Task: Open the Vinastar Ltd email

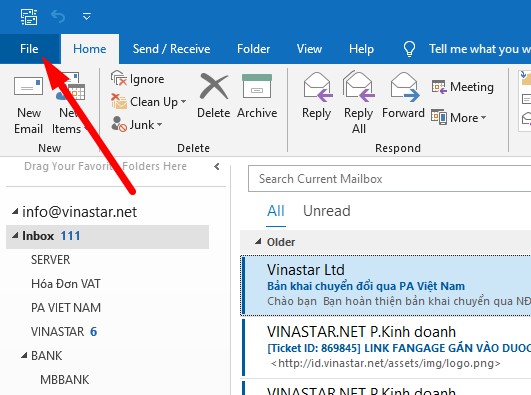Action: pyautogui.click(x=386, y=286)
